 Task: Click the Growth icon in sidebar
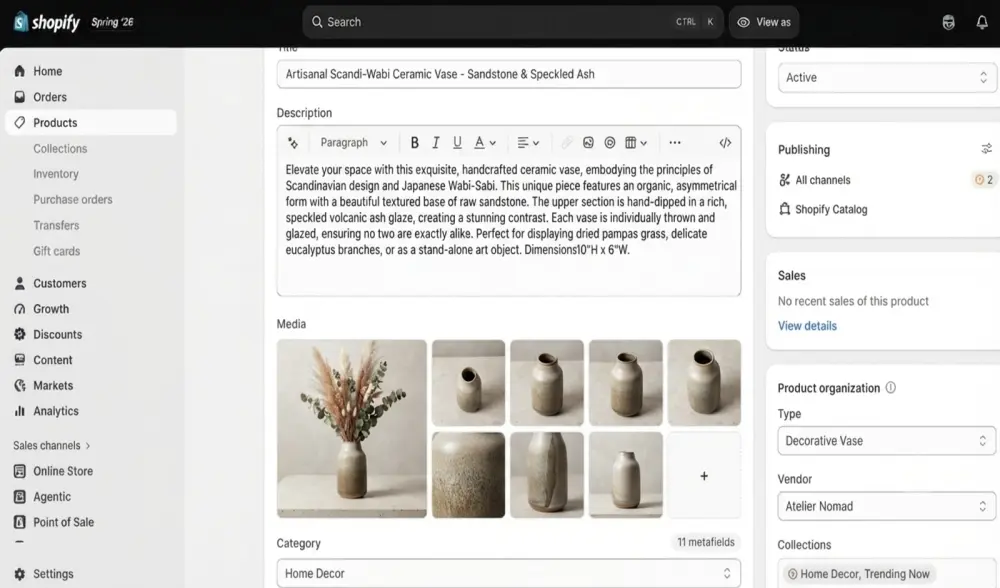(20, 309)
